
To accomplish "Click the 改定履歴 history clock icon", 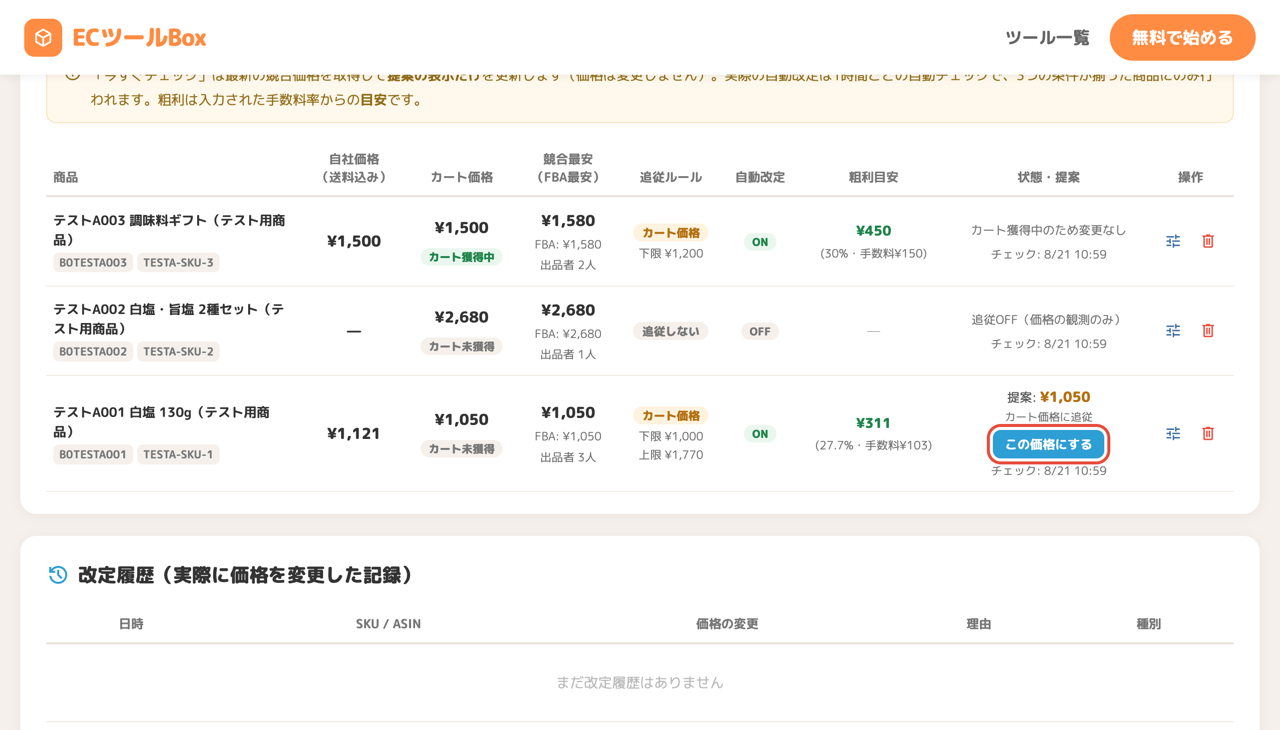I will click(x=58, y=575).
